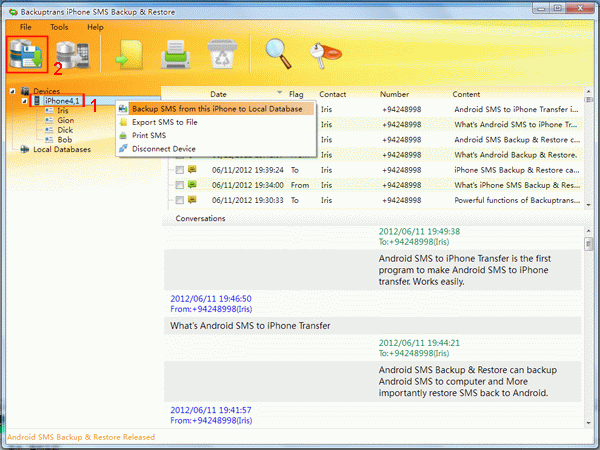Open the Tools menu
The width and height of the screenshot is (600, 450).
click(59, 27)
